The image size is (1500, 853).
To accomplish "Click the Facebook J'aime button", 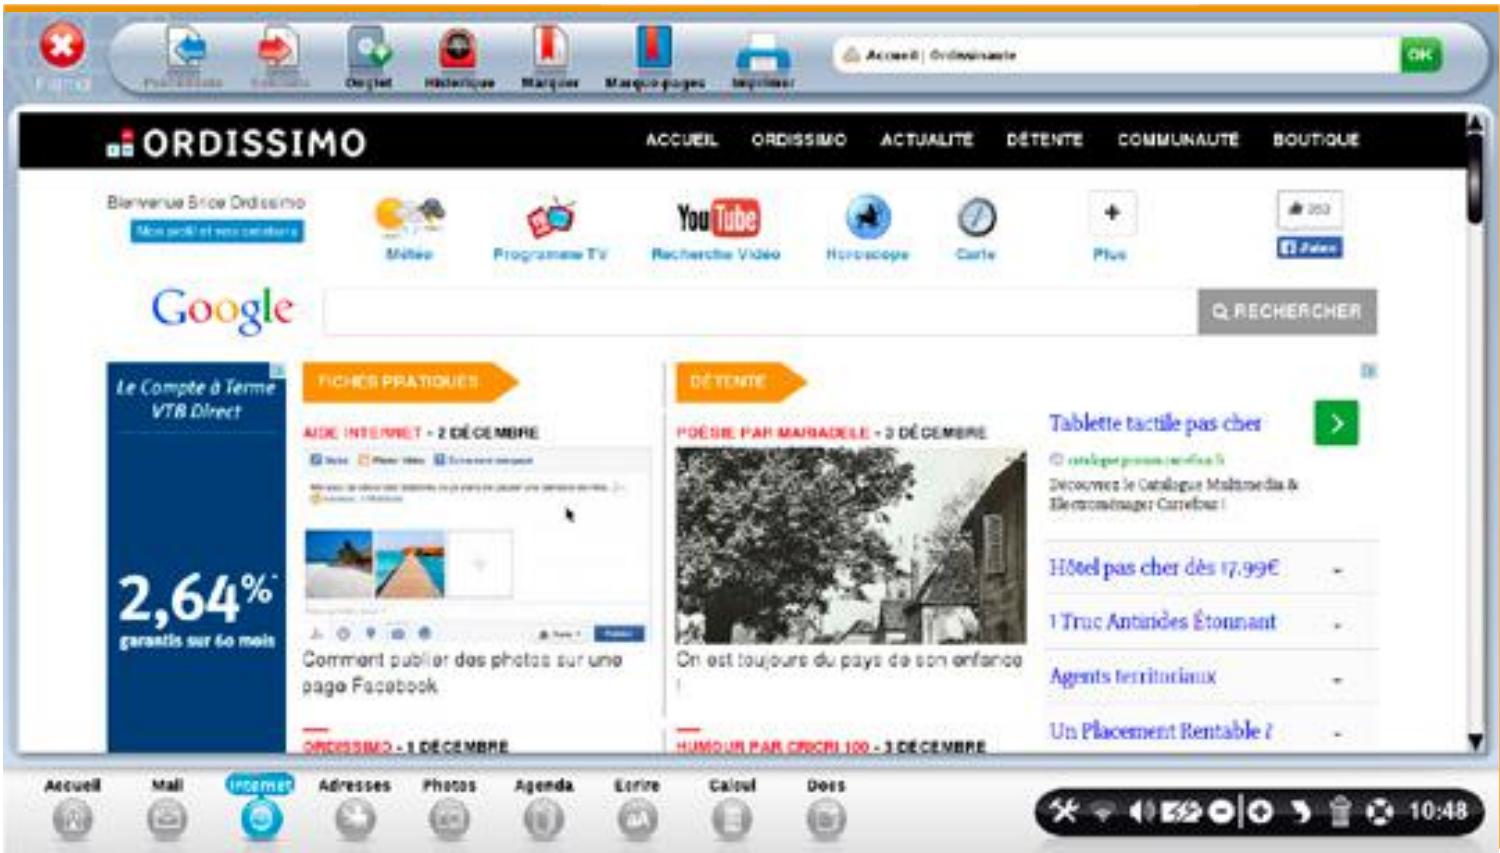I will [x=1310, y=247].
